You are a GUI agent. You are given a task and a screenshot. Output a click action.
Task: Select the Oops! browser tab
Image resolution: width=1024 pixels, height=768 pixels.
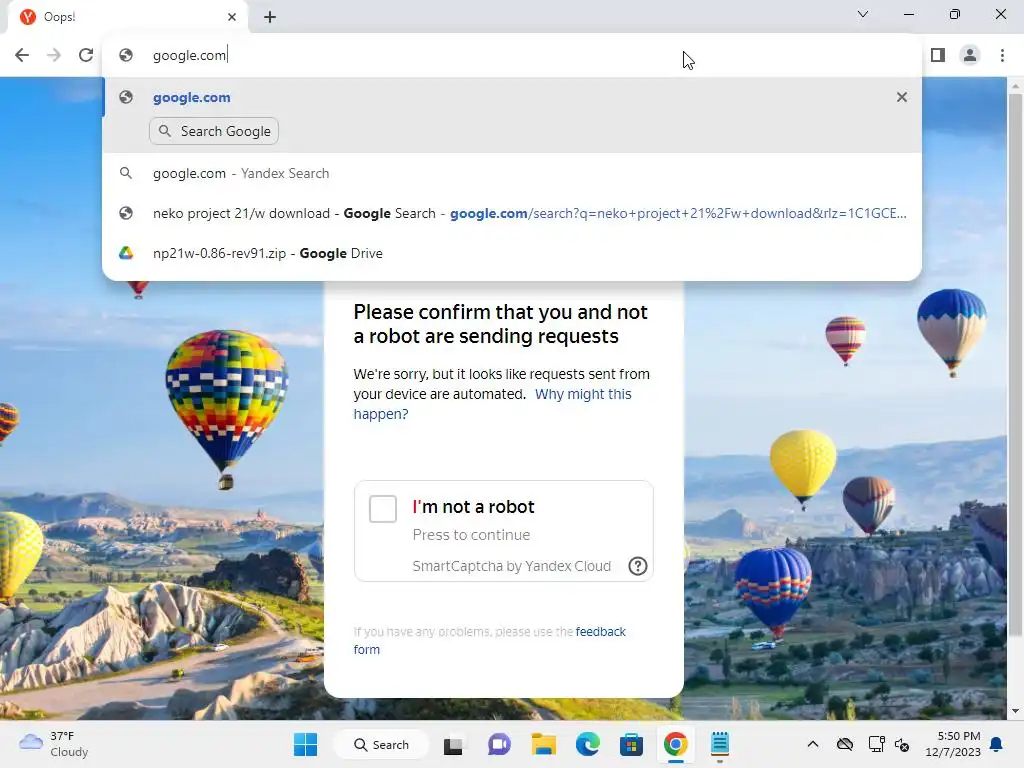(128, 17)
